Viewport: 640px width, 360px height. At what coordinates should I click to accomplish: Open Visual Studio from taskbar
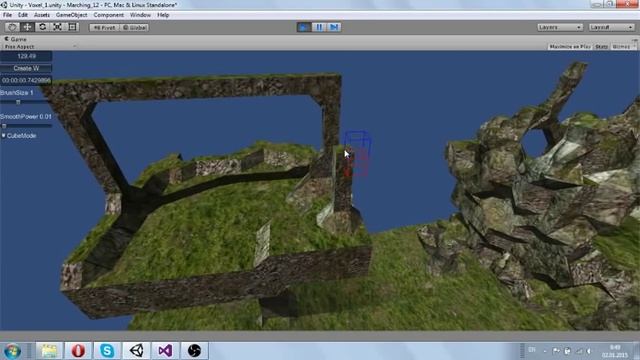(x=165, y=351)
